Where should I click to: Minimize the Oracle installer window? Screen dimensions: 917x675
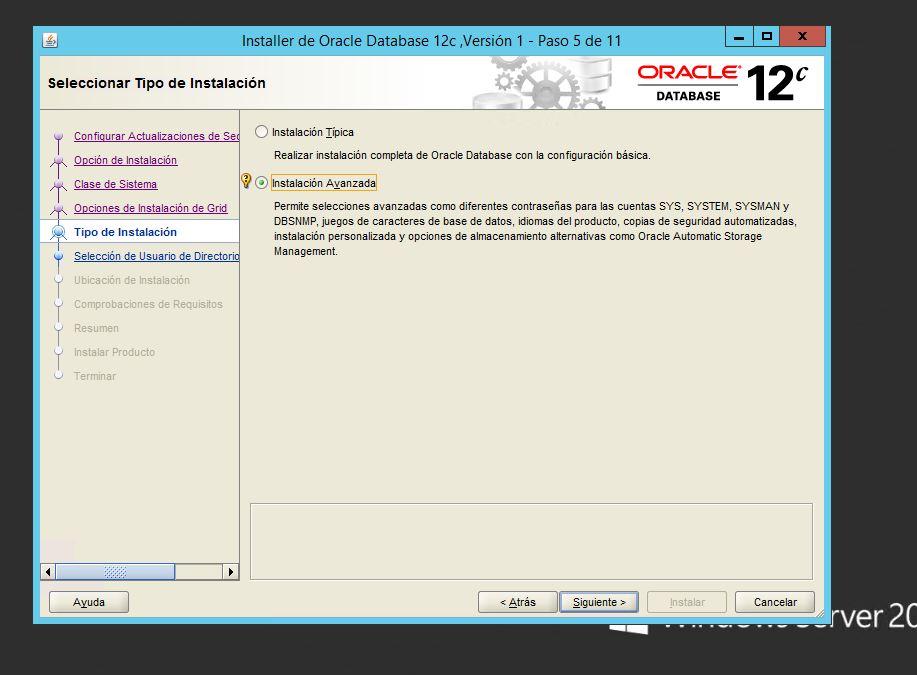pyautogui.click(x=739, y=37)
